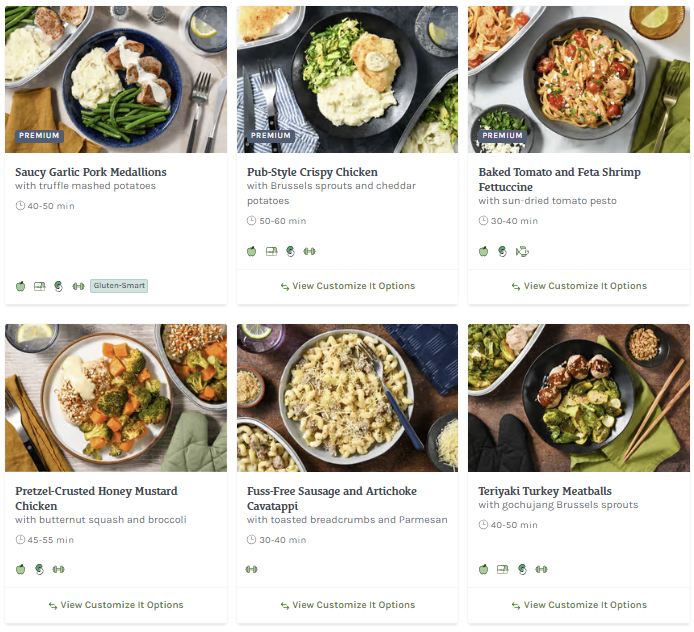The image size is (694, 632).
Task: Open the Saucy Garlic Pork Medallions title
Action: click(91, 172)
